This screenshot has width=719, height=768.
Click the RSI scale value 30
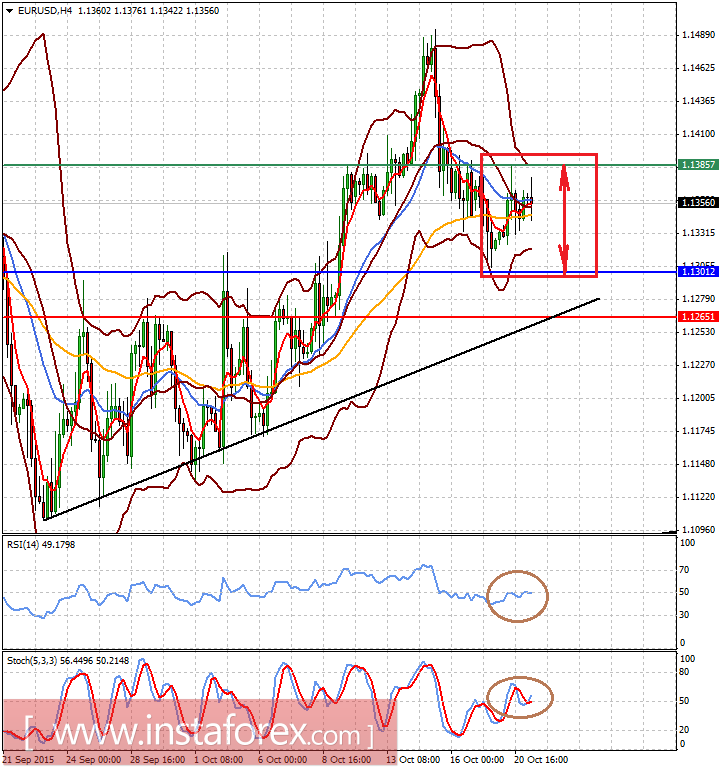(x=684, y=615)
